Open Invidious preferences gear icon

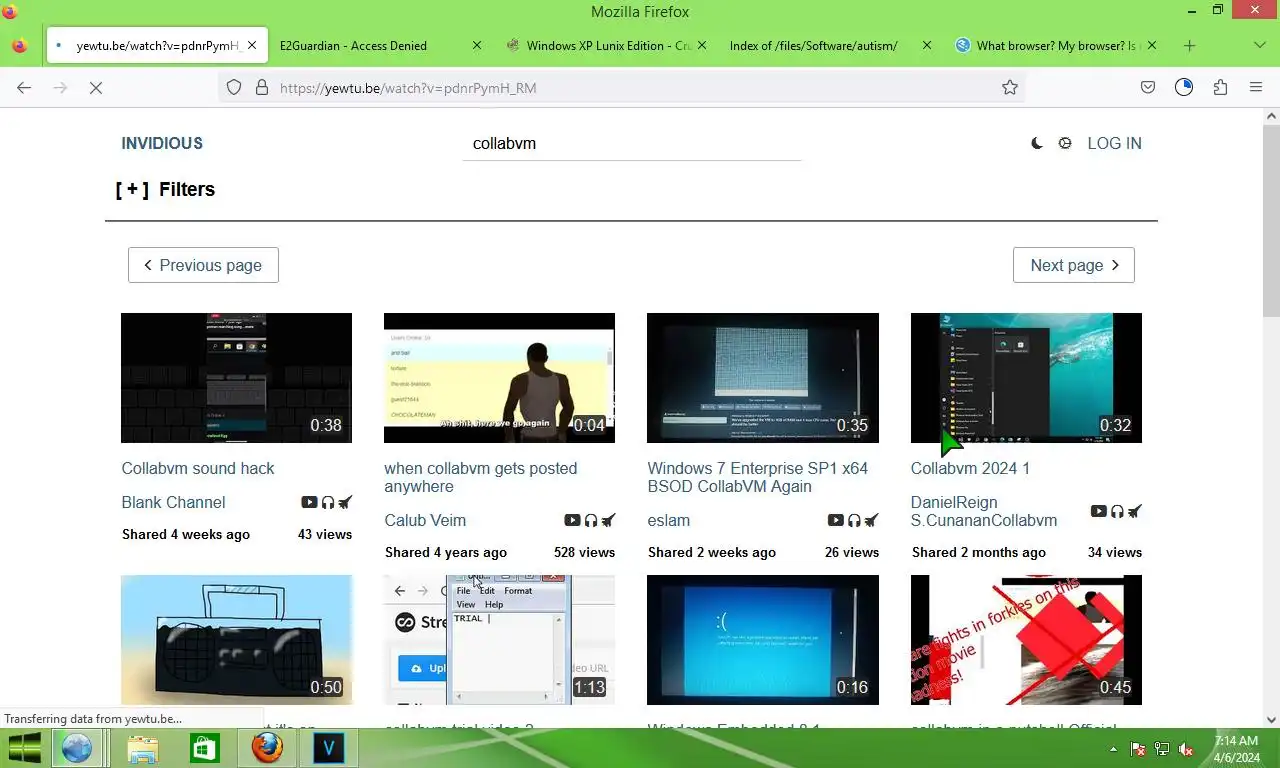(x=1065, y=143)
